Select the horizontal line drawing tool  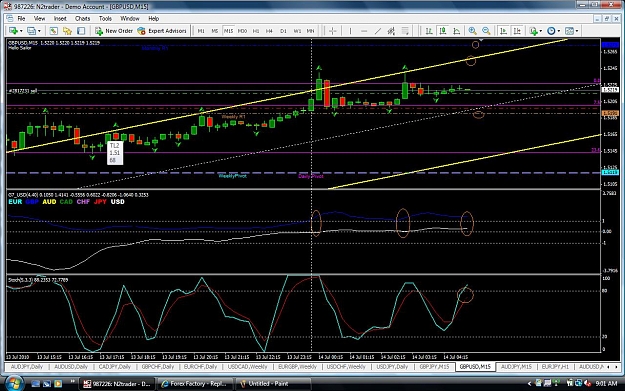tap(364, 31)
